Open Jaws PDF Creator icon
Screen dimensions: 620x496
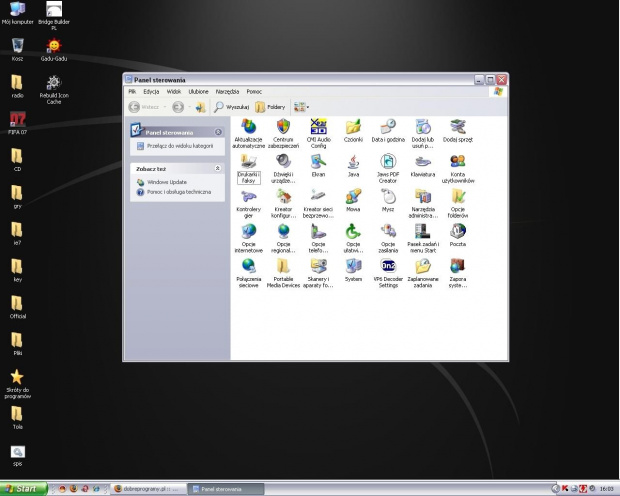coord(388,168)
